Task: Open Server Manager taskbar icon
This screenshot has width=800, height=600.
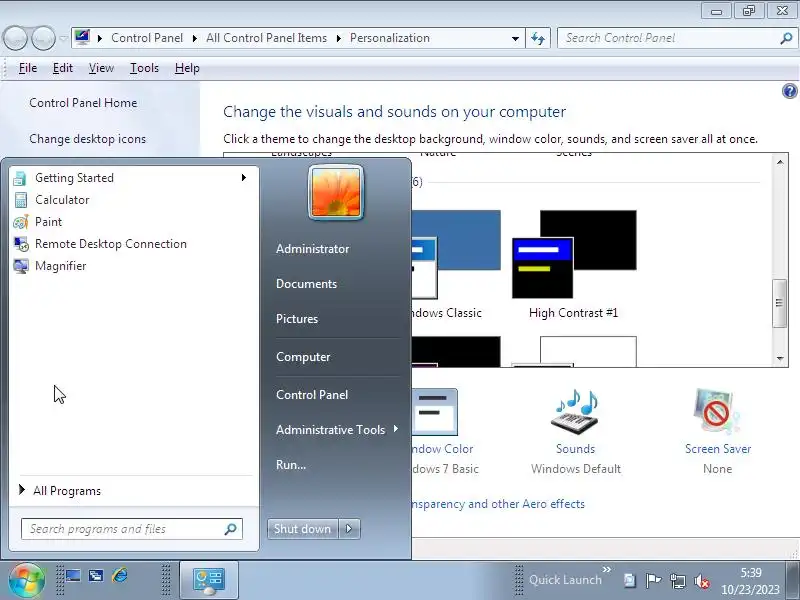Action: pyautogui.click(x=96, y=576)
